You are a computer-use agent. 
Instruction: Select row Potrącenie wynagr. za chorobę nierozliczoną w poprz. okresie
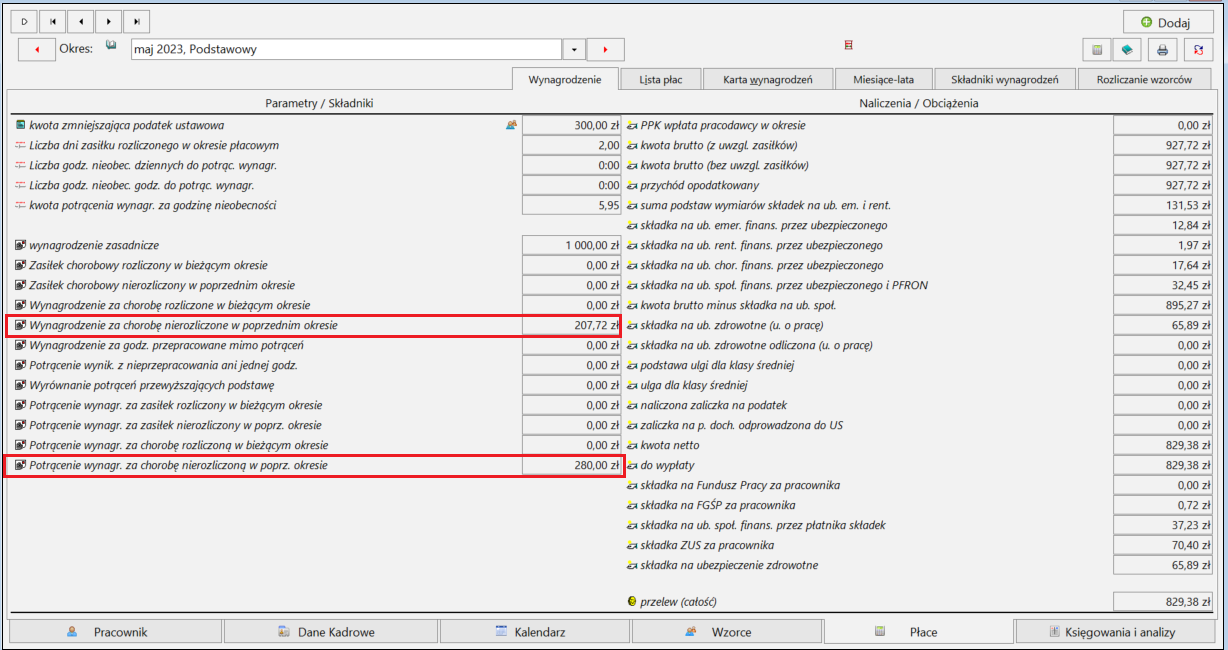(314, 465)
